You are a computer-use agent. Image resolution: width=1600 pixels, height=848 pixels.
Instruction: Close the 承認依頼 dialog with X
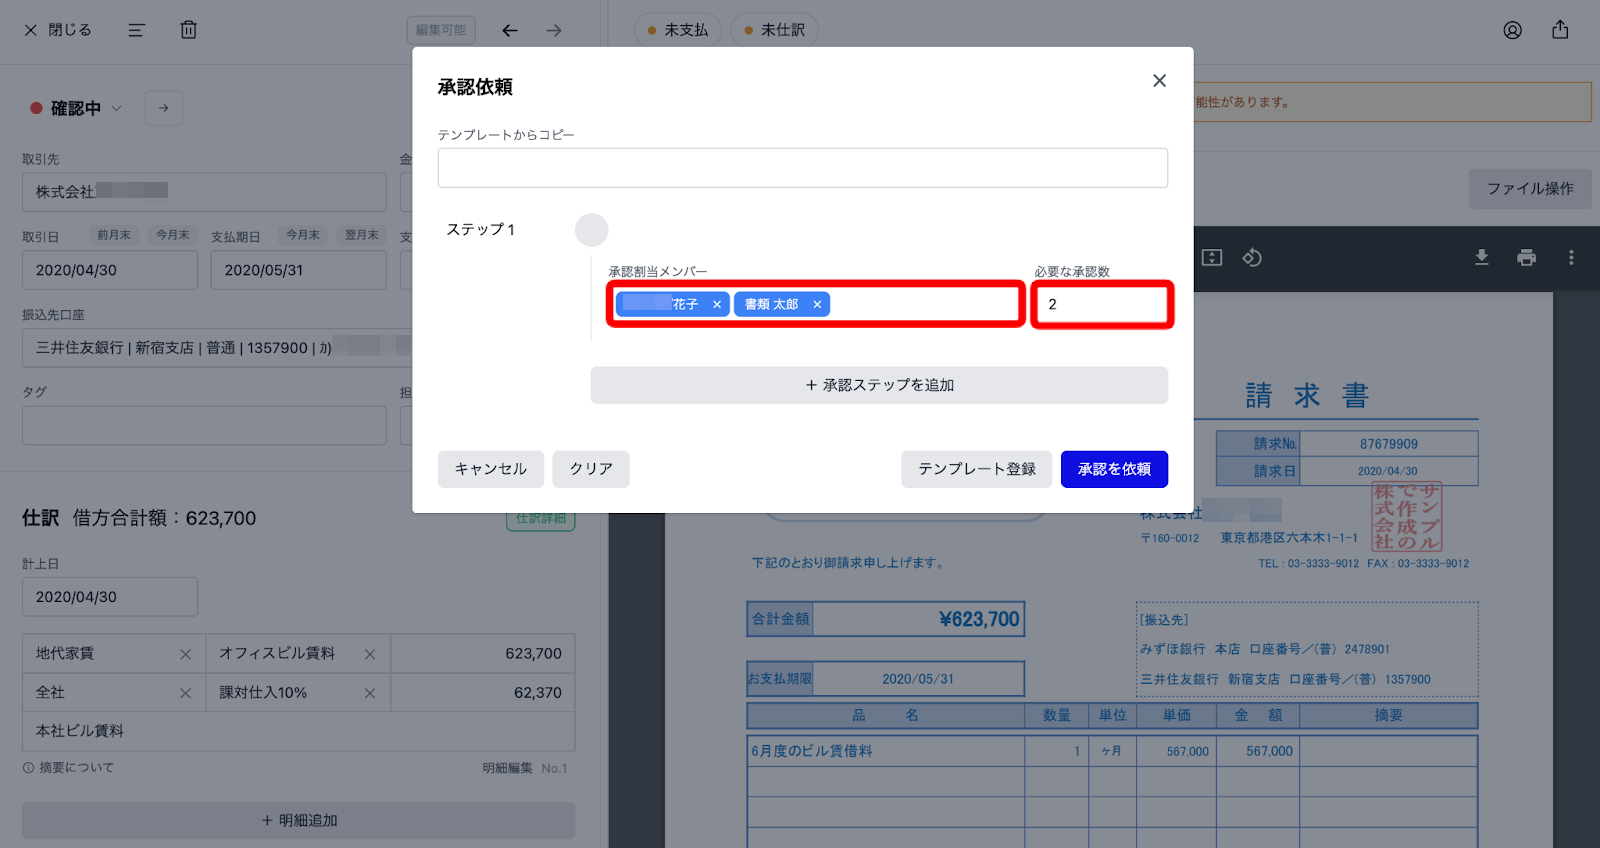click(x=1159, y=81)
